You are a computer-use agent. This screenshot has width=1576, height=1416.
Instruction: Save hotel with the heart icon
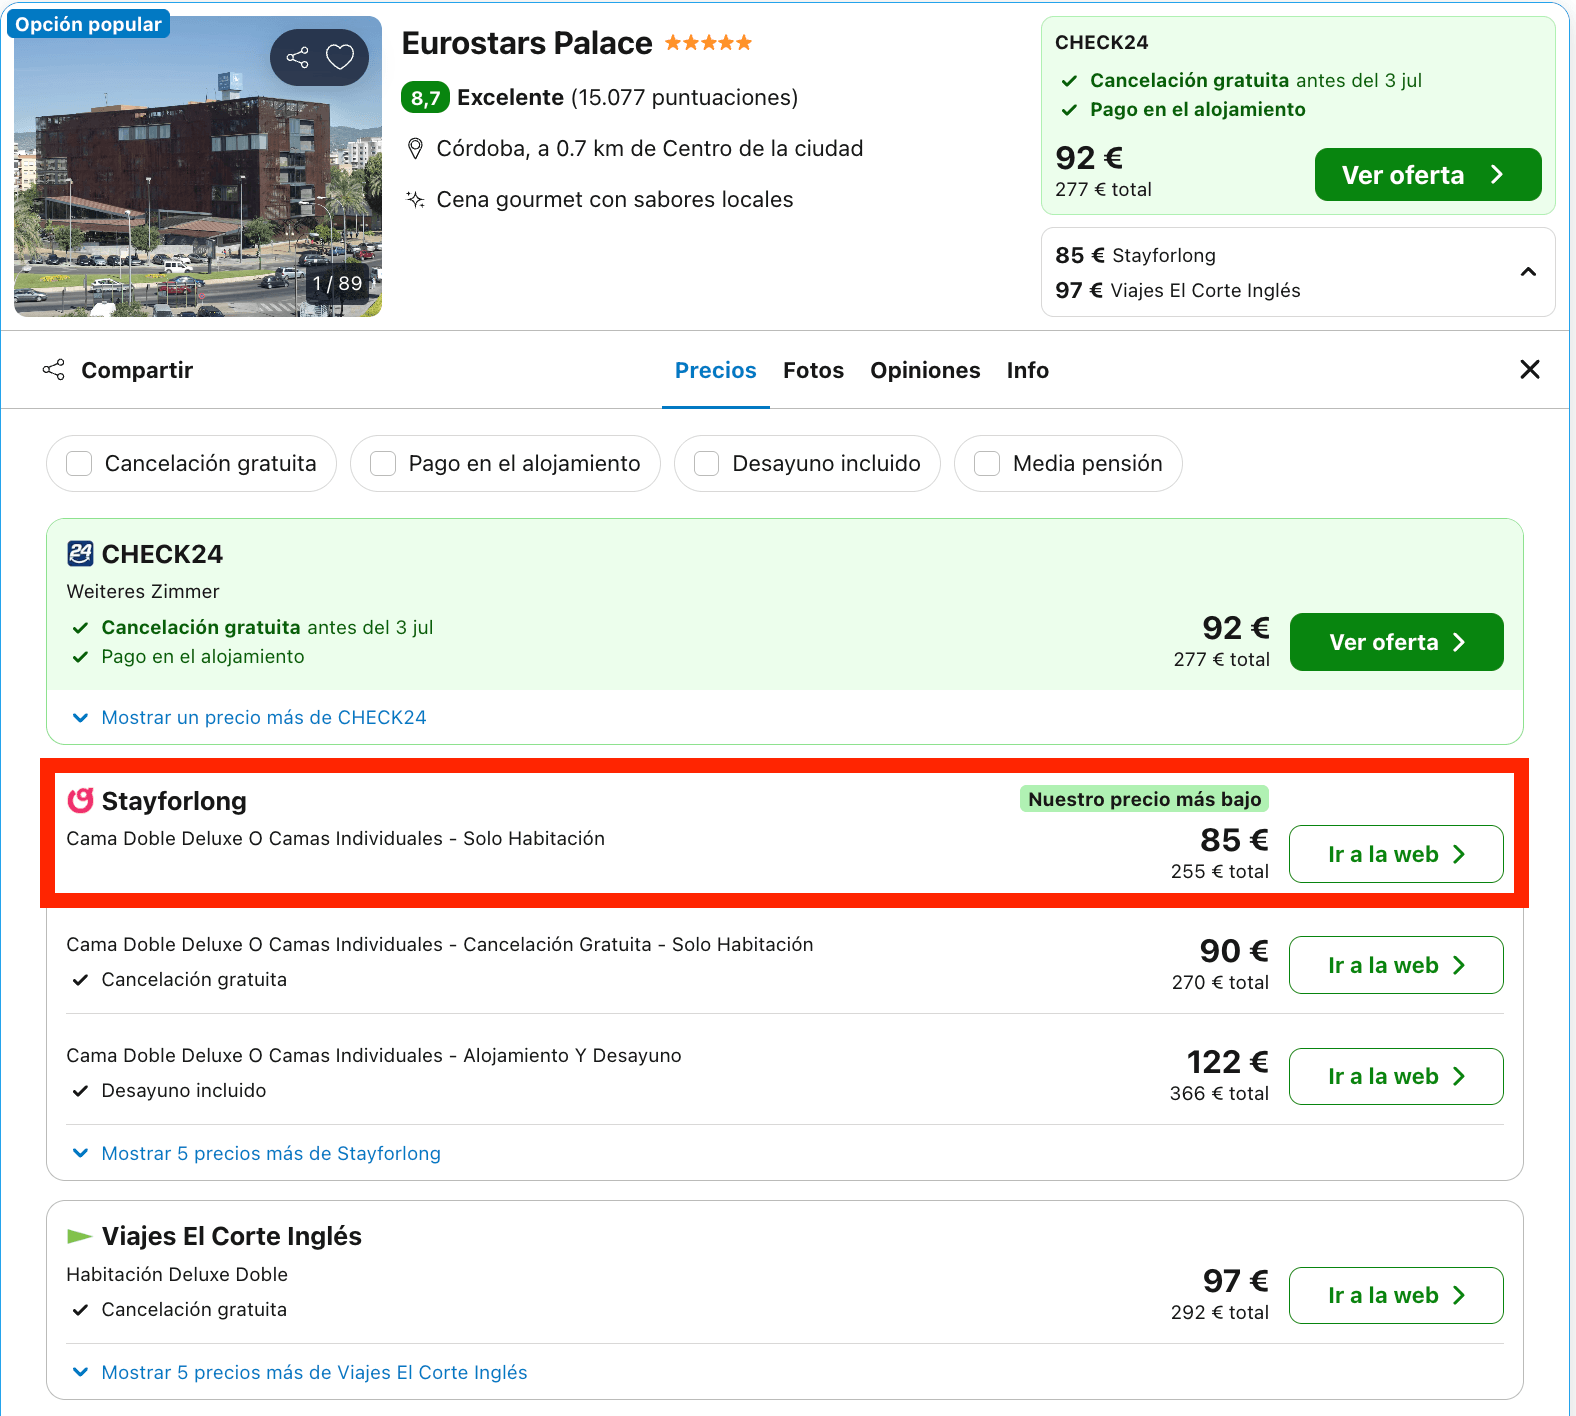pyautogui.click(x=340, y=57)
